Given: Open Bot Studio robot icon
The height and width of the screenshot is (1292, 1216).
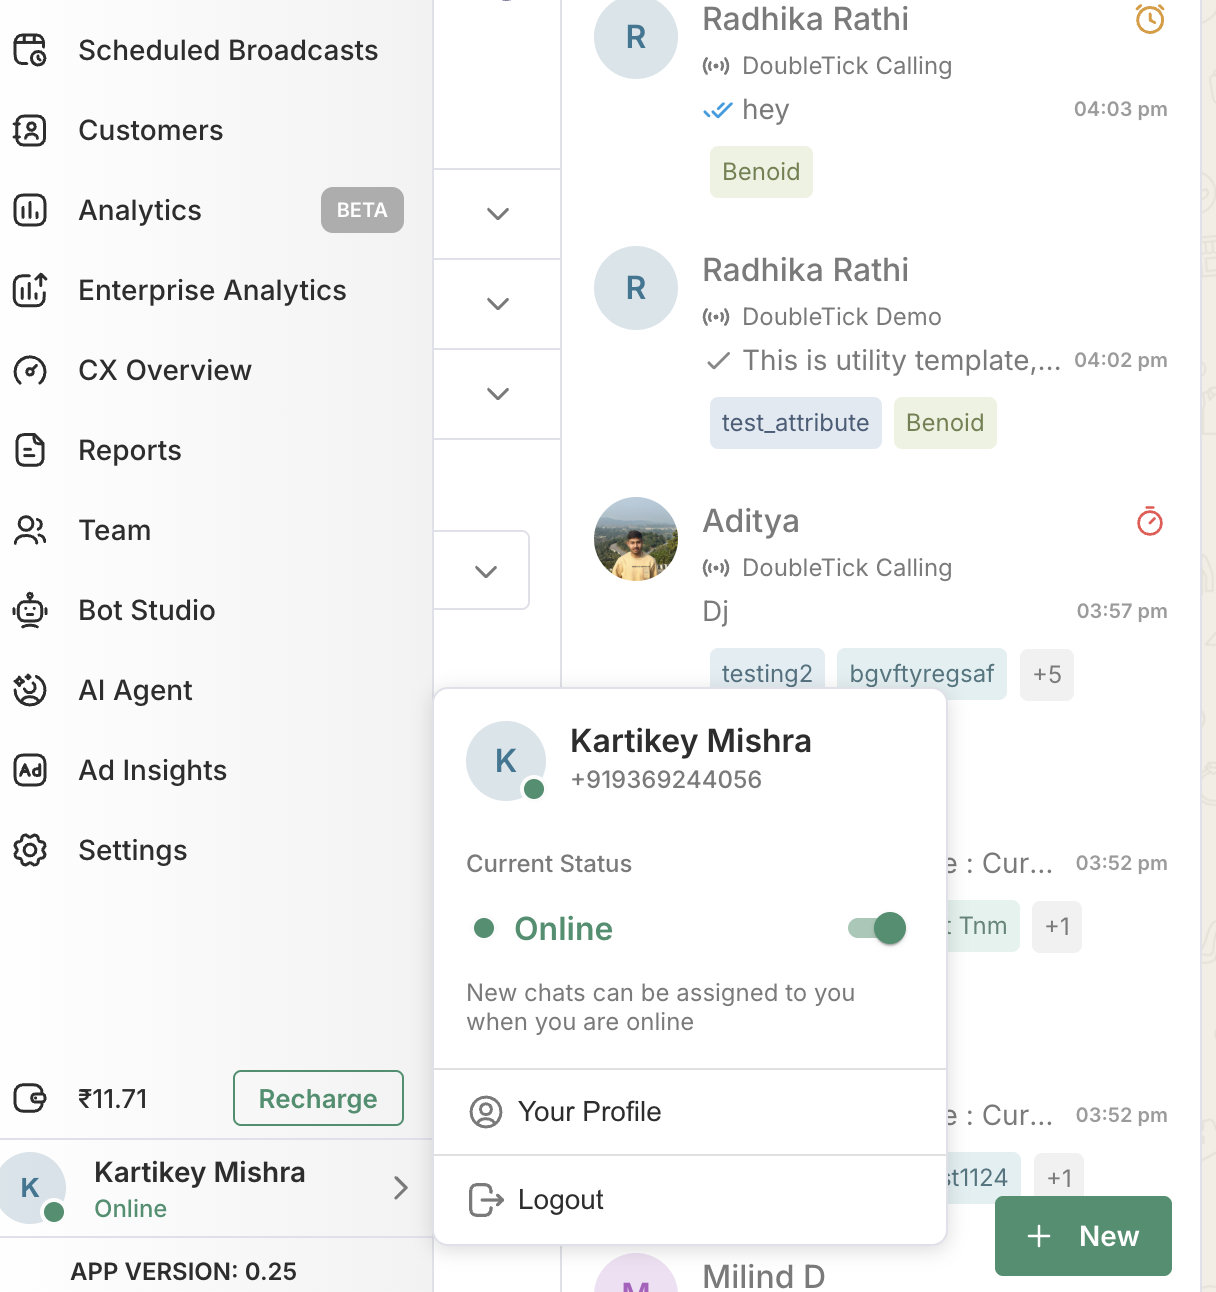Looking at the screenshot, I should (30, 610).
